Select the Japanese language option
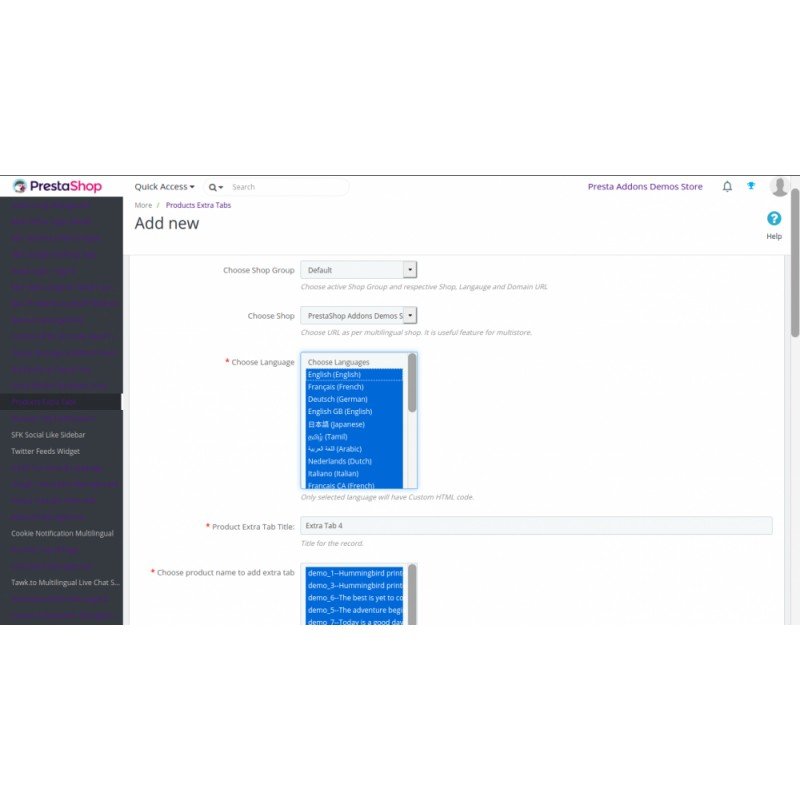The image size is (800, 800). 354,424
